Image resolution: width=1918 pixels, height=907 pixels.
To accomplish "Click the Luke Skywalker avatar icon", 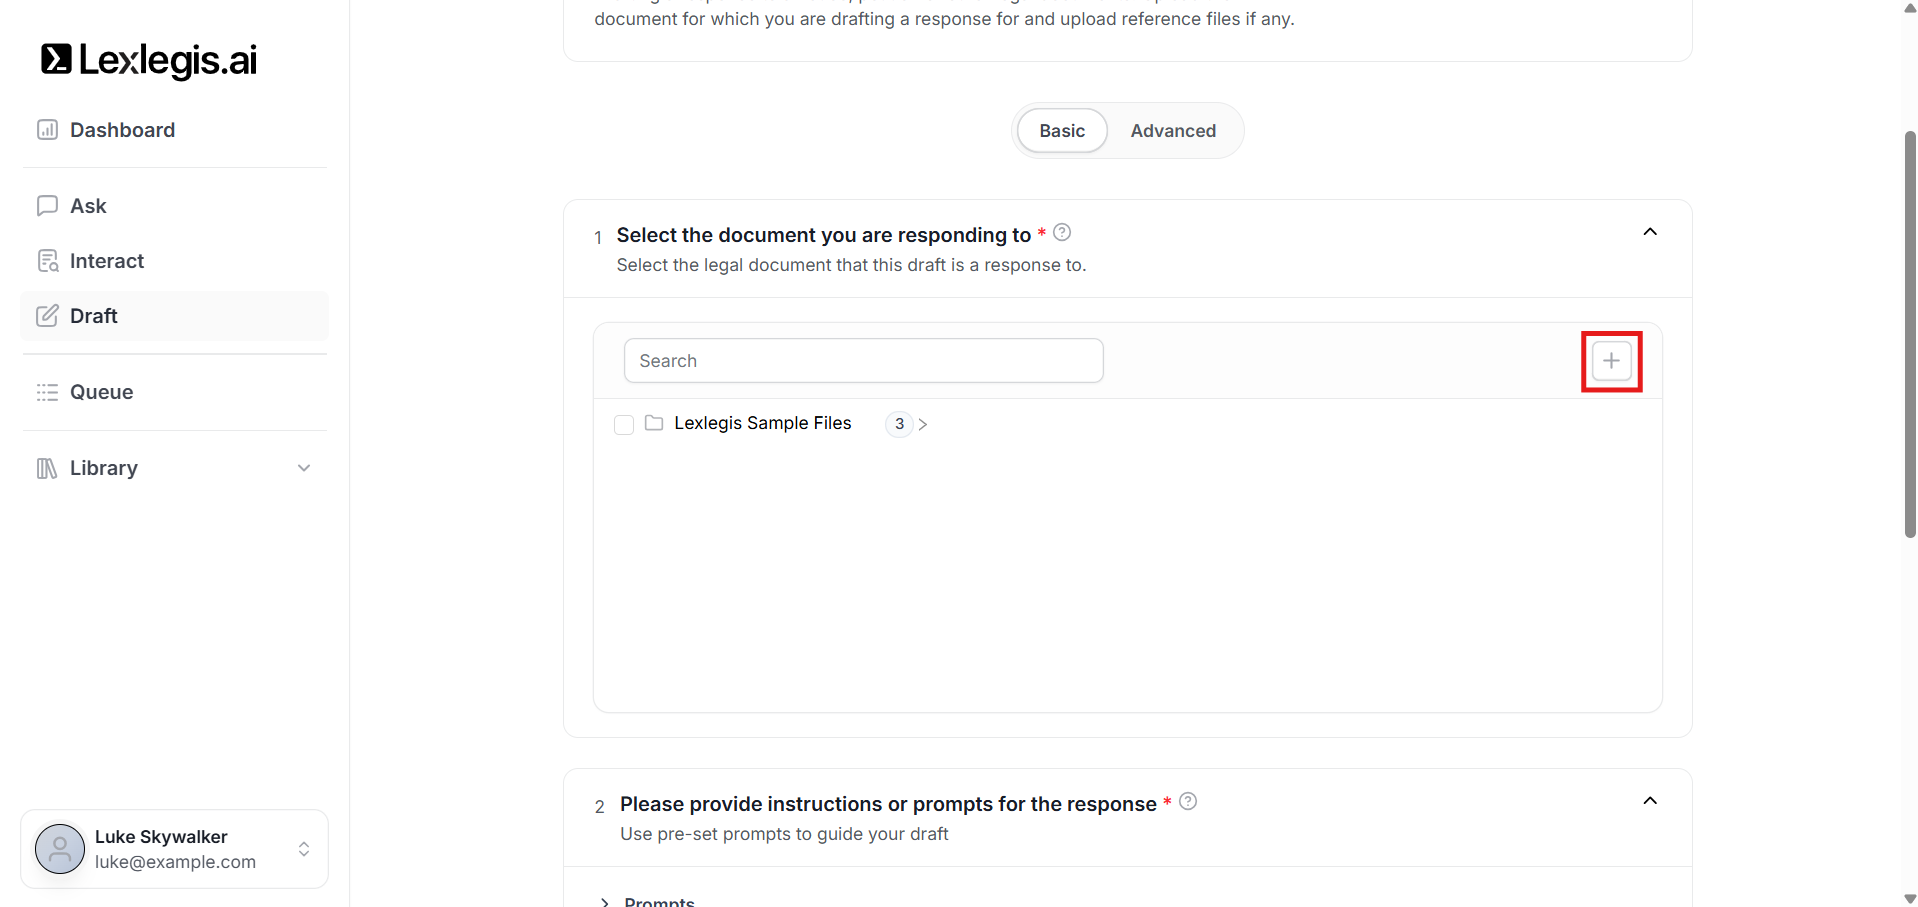I will pyautogui.click(x=60, y=849).
